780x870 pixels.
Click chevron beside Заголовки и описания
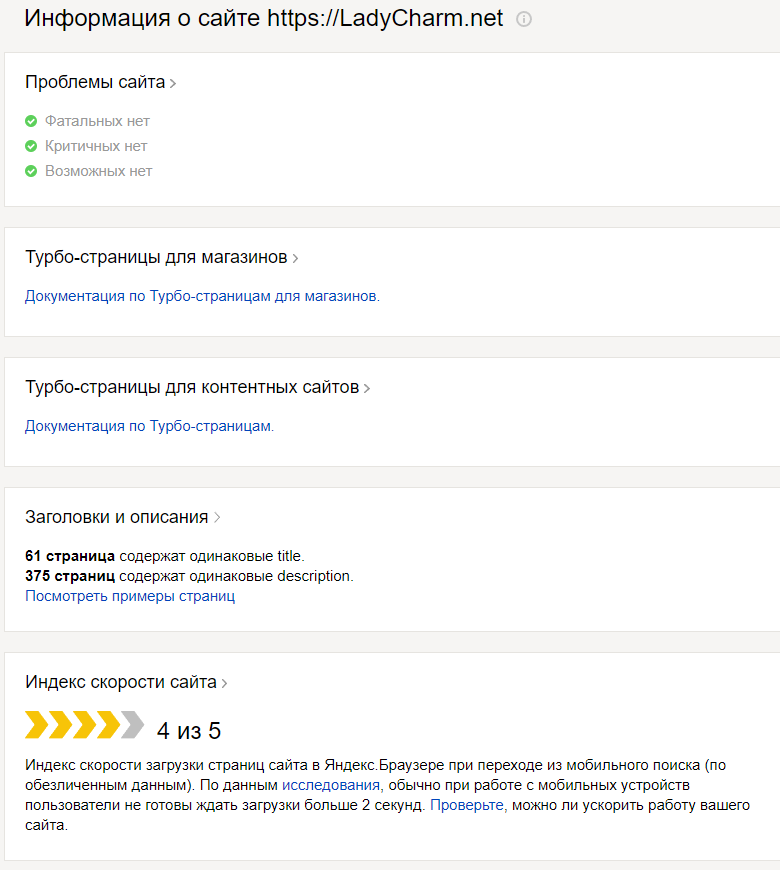pyautogui.click(x=217, y=518)
